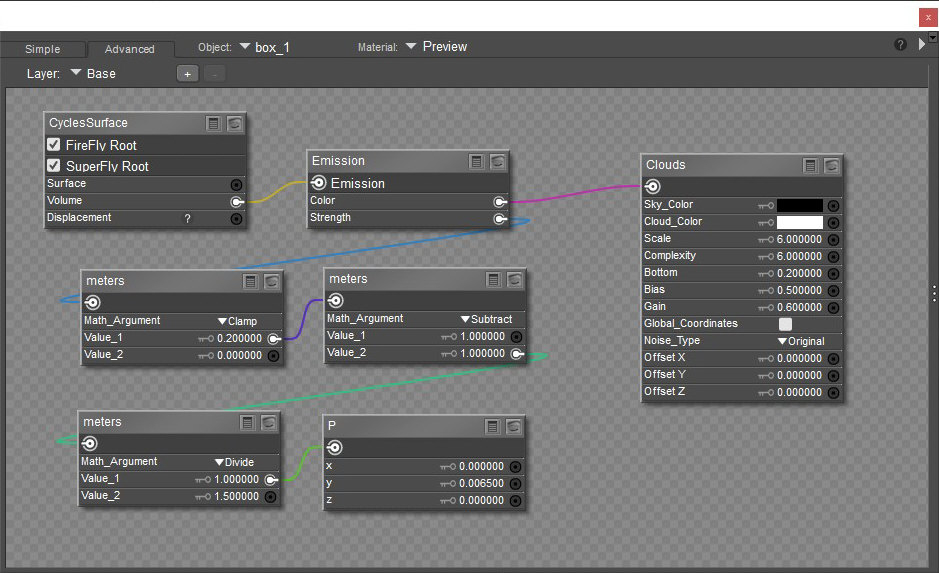Image resolution: width=939 pixels, height=573 pixels.
Task: Toggle the SuperFly Root checkbox
Action: [x=54, y=166]
